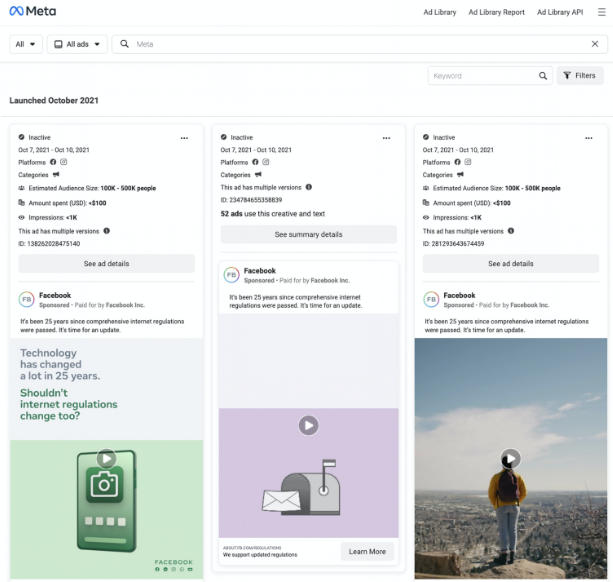Click Inactive status icon on first card

point(22,137)
